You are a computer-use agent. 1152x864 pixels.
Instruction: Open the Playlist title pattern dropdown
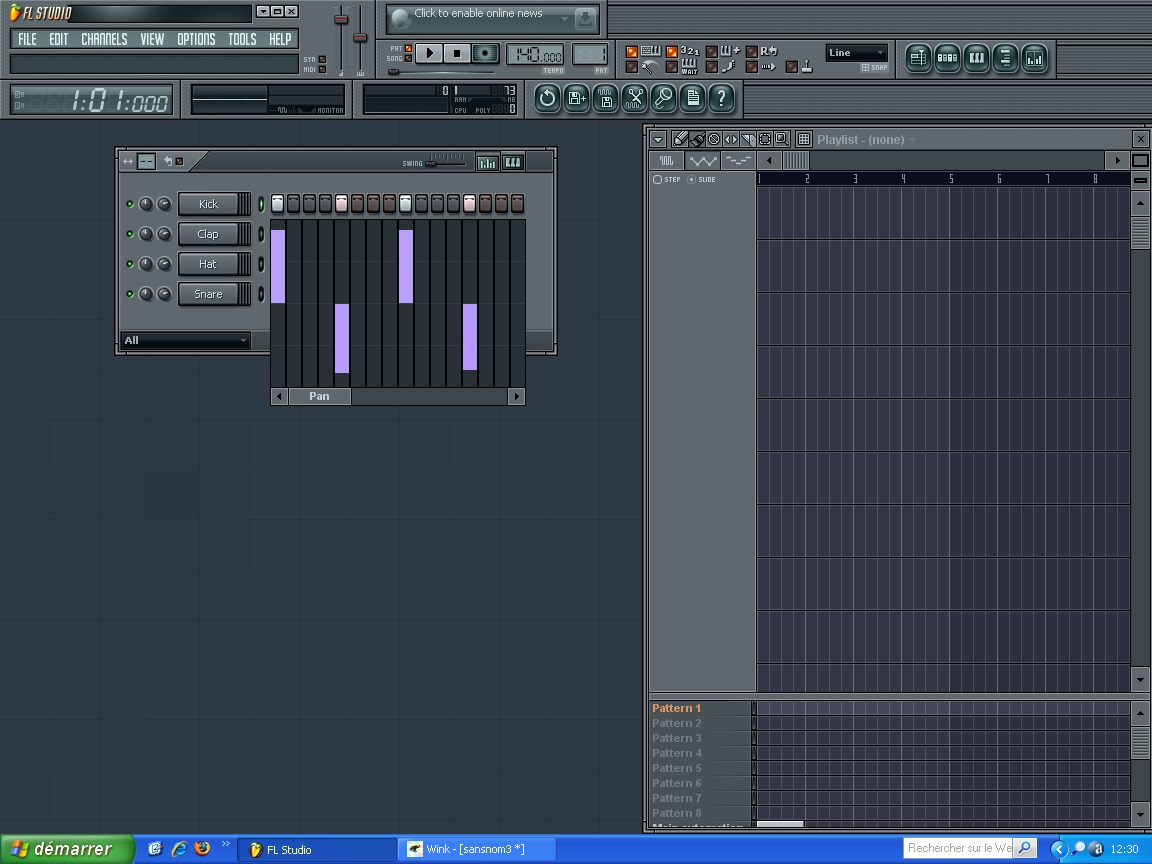point(912,140)
